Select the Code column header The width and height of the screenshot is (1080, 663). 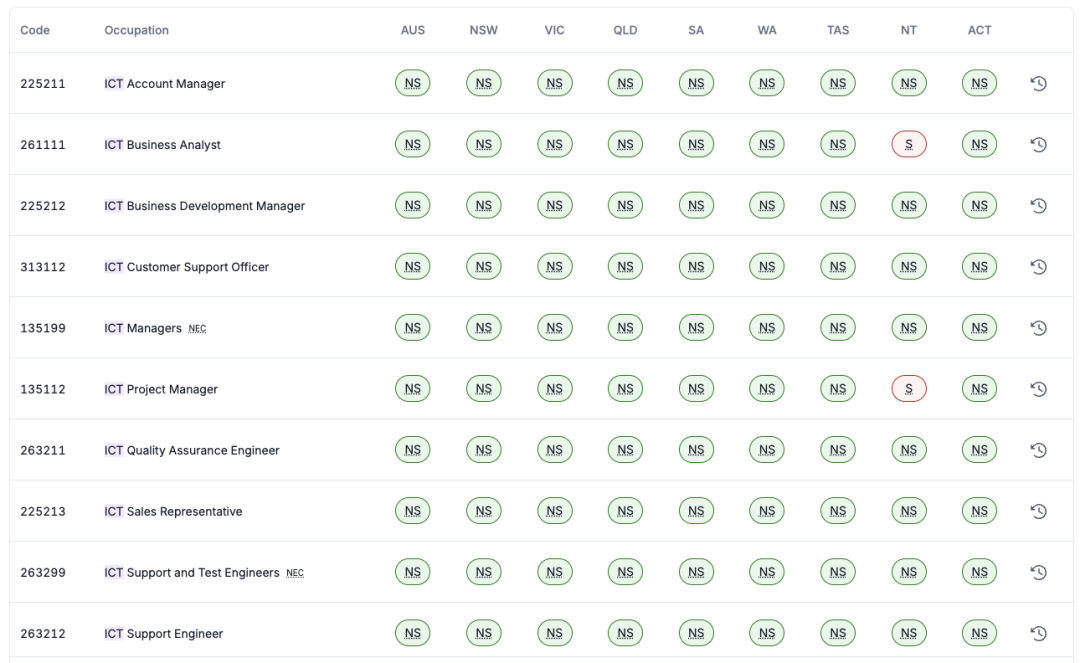pyautogui.click(x=35, y=30)
